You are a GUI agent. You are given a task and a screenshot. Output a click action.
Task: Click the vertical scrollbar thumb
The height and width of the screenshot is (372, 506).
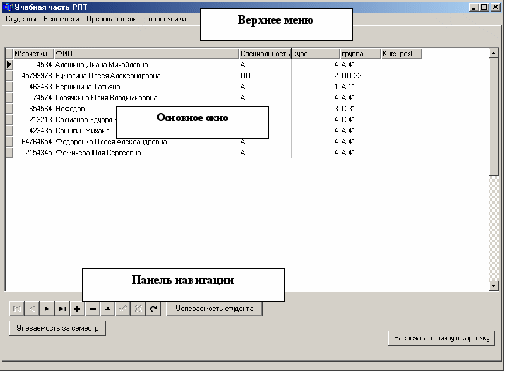tap(494, 117)
